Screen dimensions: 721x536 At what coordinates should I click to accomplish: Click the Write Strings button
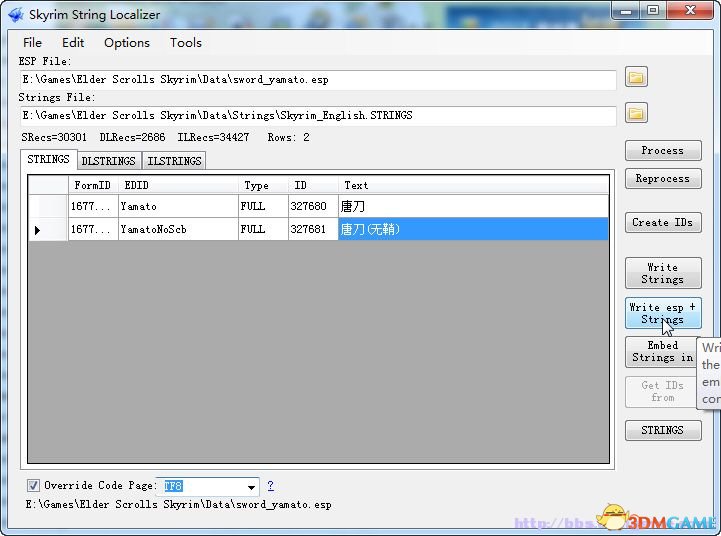point(663,273)
